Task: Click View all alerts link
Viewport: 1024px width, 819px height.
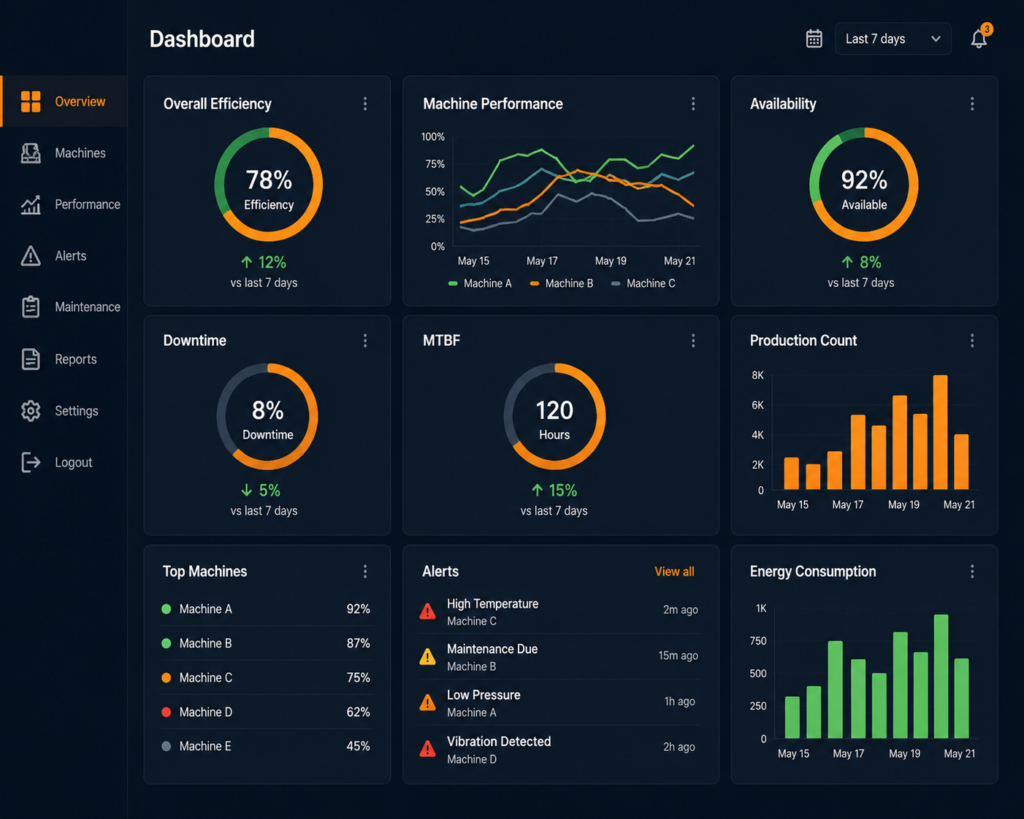Action: (674, 571)
